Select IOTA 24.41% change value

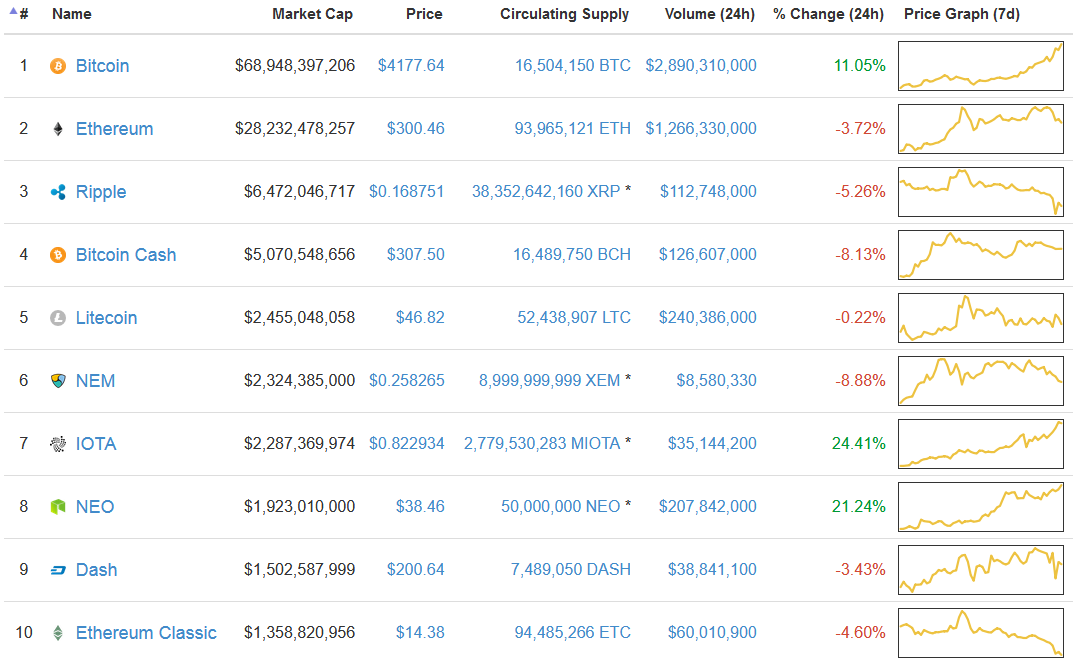[x=859, y=444]
